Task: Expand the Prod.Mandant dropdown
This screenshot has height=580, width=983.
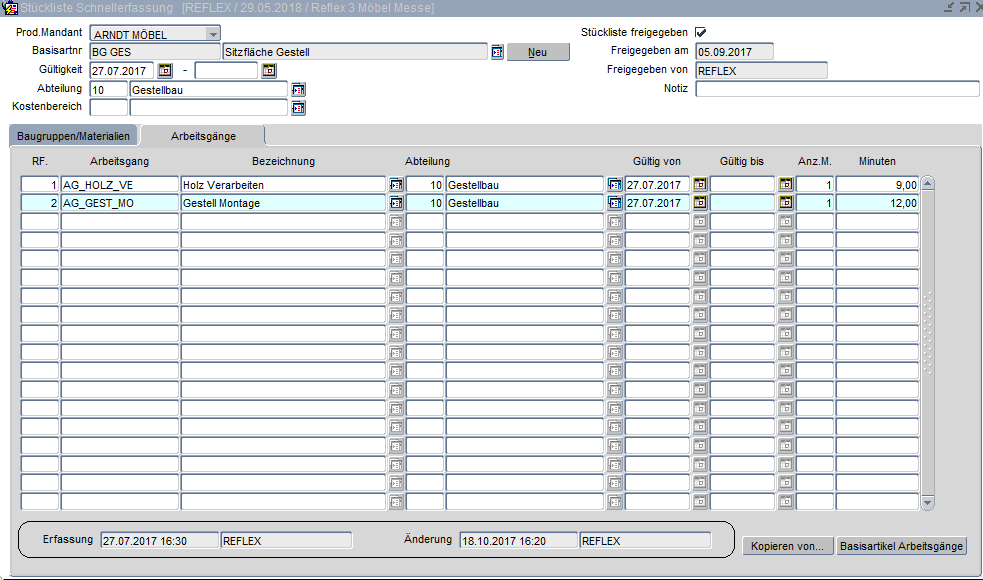Action: [212, 34]
